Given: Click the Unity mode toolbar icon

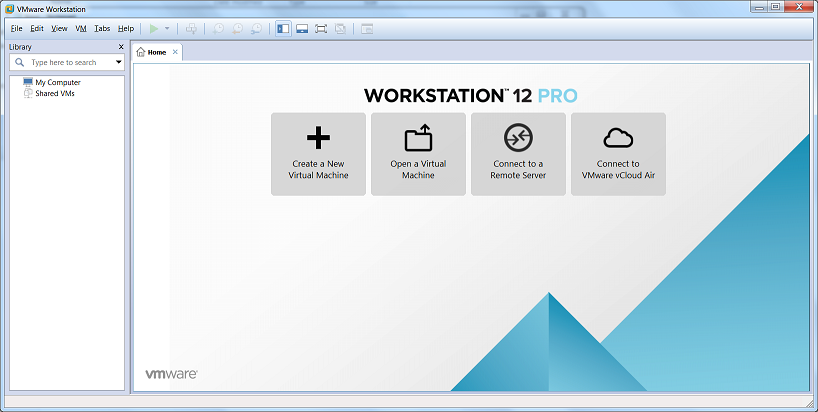Looking at the screenshot, I should (x=340, y=29).
